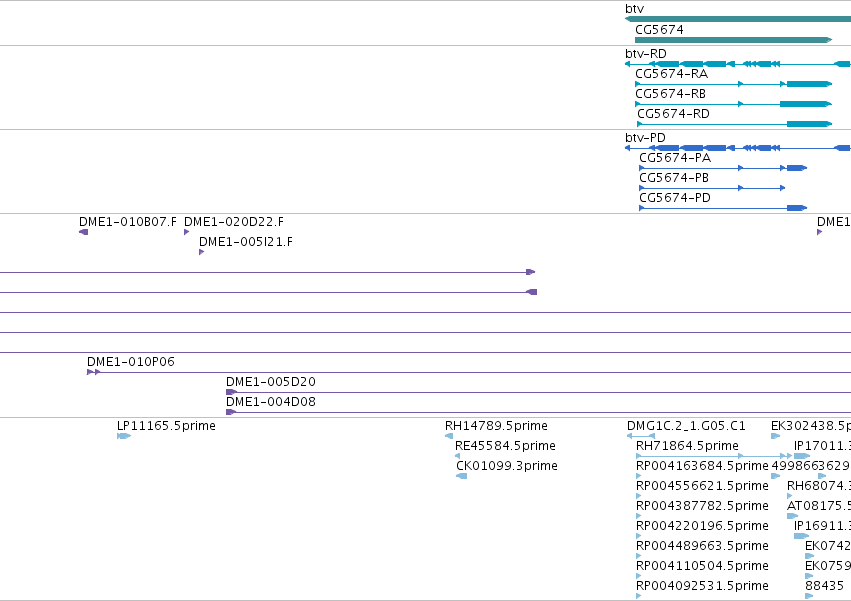Click the DME1-010P06 feature label
The width and height of the screenshot is (851, 601).
pos(131,362)
